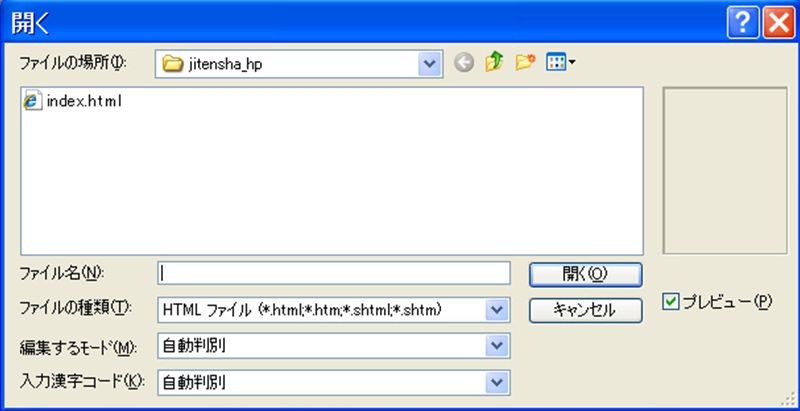Click the dialog resize grip corner
The image size is (800, 411).
pos(788,400)
